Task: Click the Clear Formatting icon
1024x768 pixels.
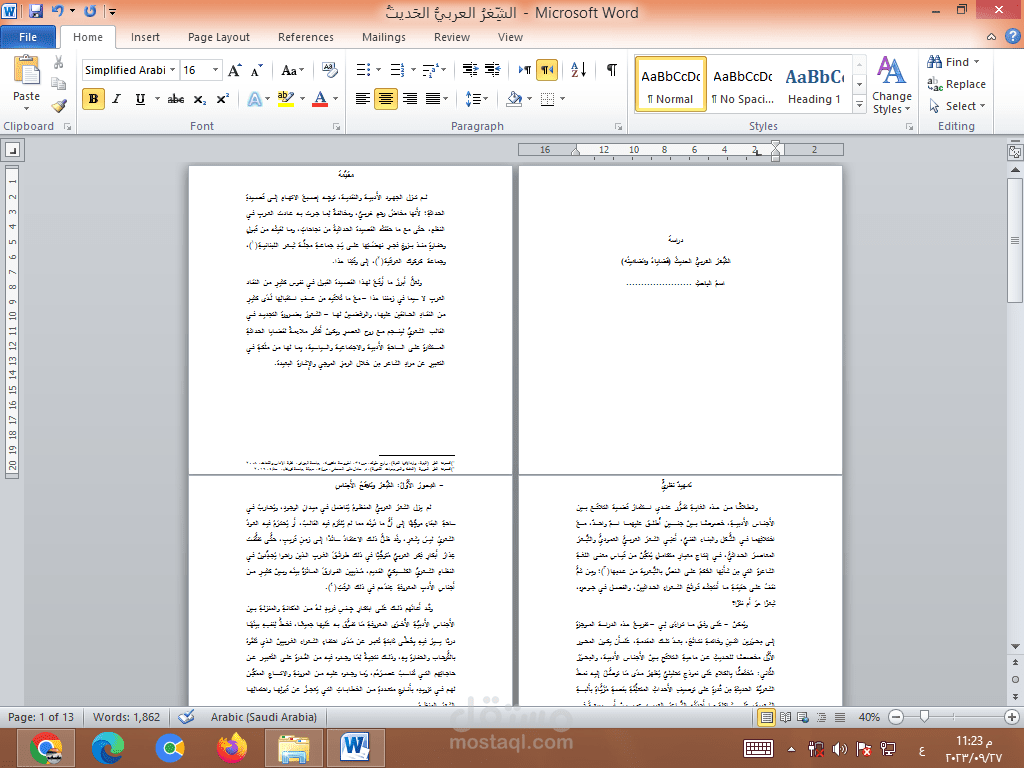Action: pyautogui.click(x=330, y=70)
